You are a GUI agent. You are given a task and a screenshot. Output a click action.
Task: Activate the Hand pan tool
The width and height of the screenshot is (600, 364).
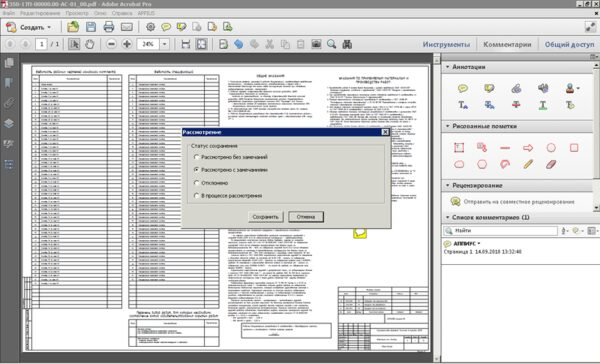[90, 44]
